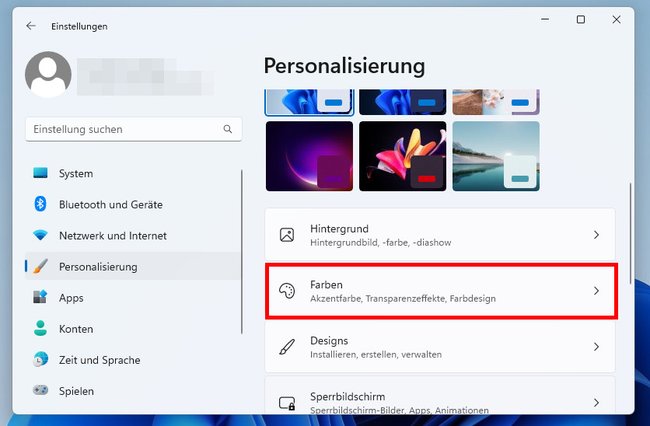The height and width of the screenshot is (426, 650).
Task: Click the Hintergrund picture icon
Action: 287,235
